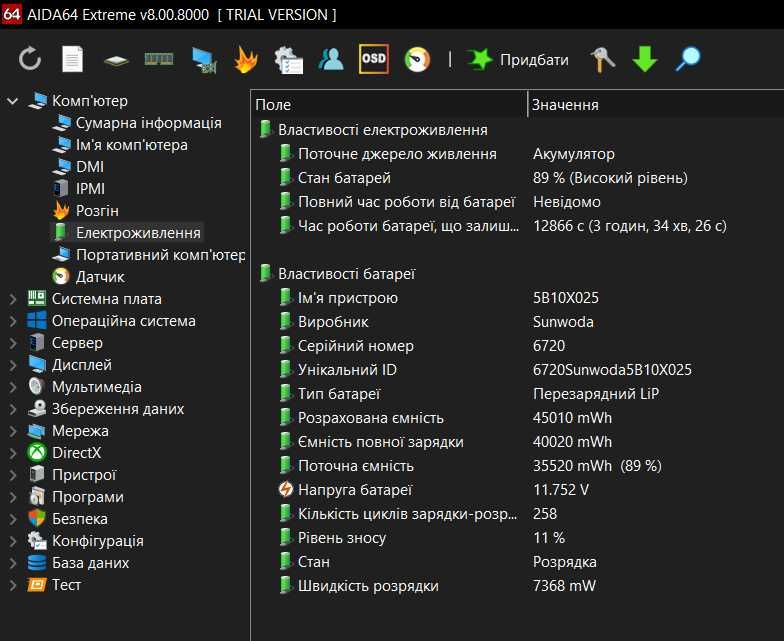Select the Розгін tree item
784x641 pixels.
pos(98,211)
